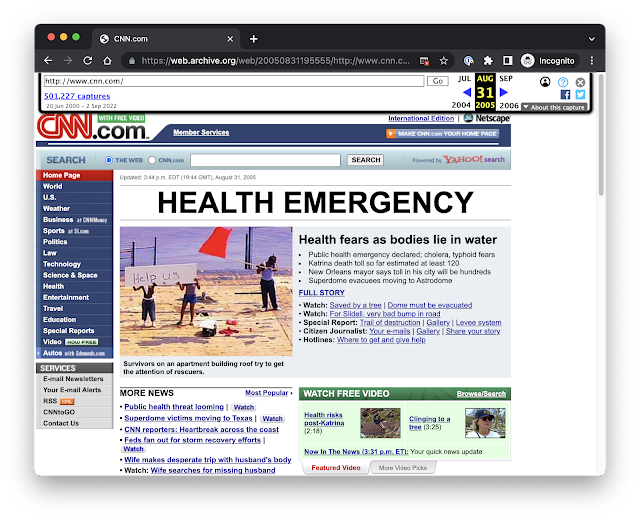Click the browser forward arrow
Image resolution: width=640 pixels, height=521 pixels.
68,61
